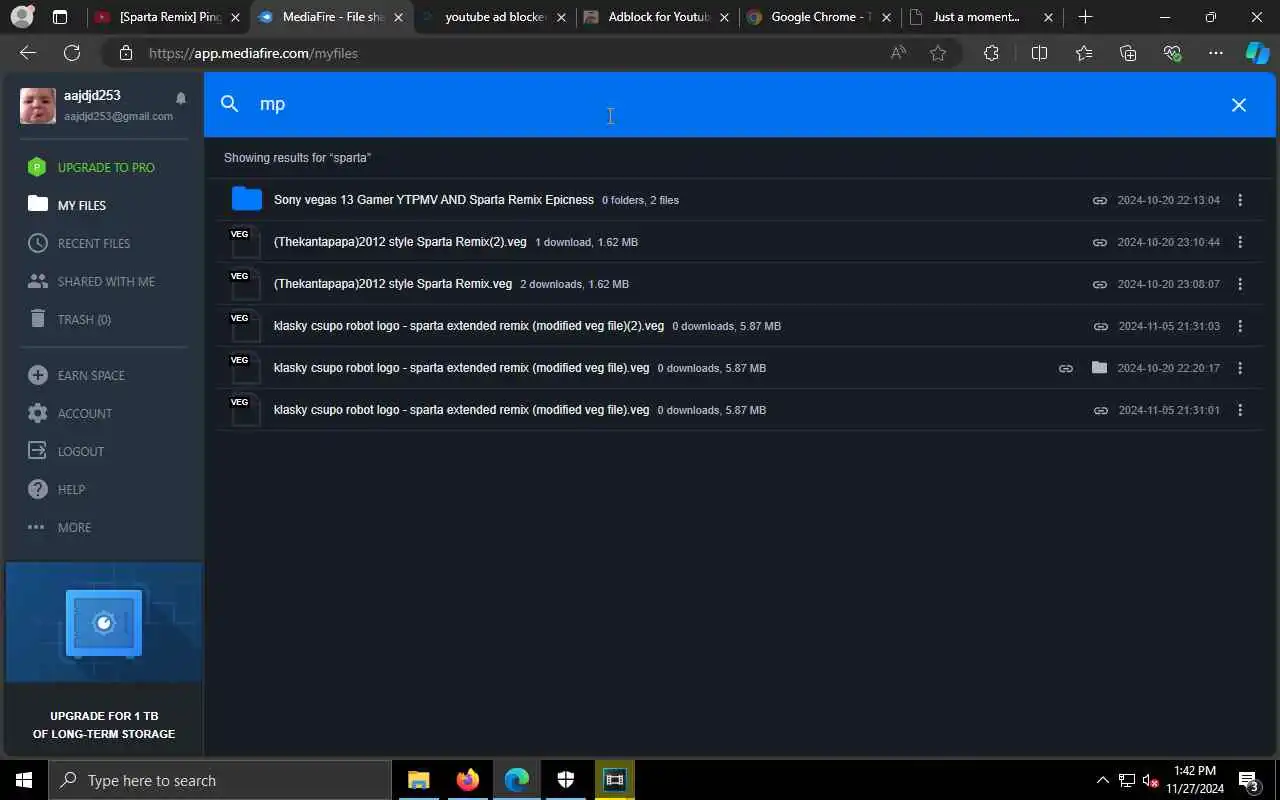Clear the search with the X button

(1238, 104)
